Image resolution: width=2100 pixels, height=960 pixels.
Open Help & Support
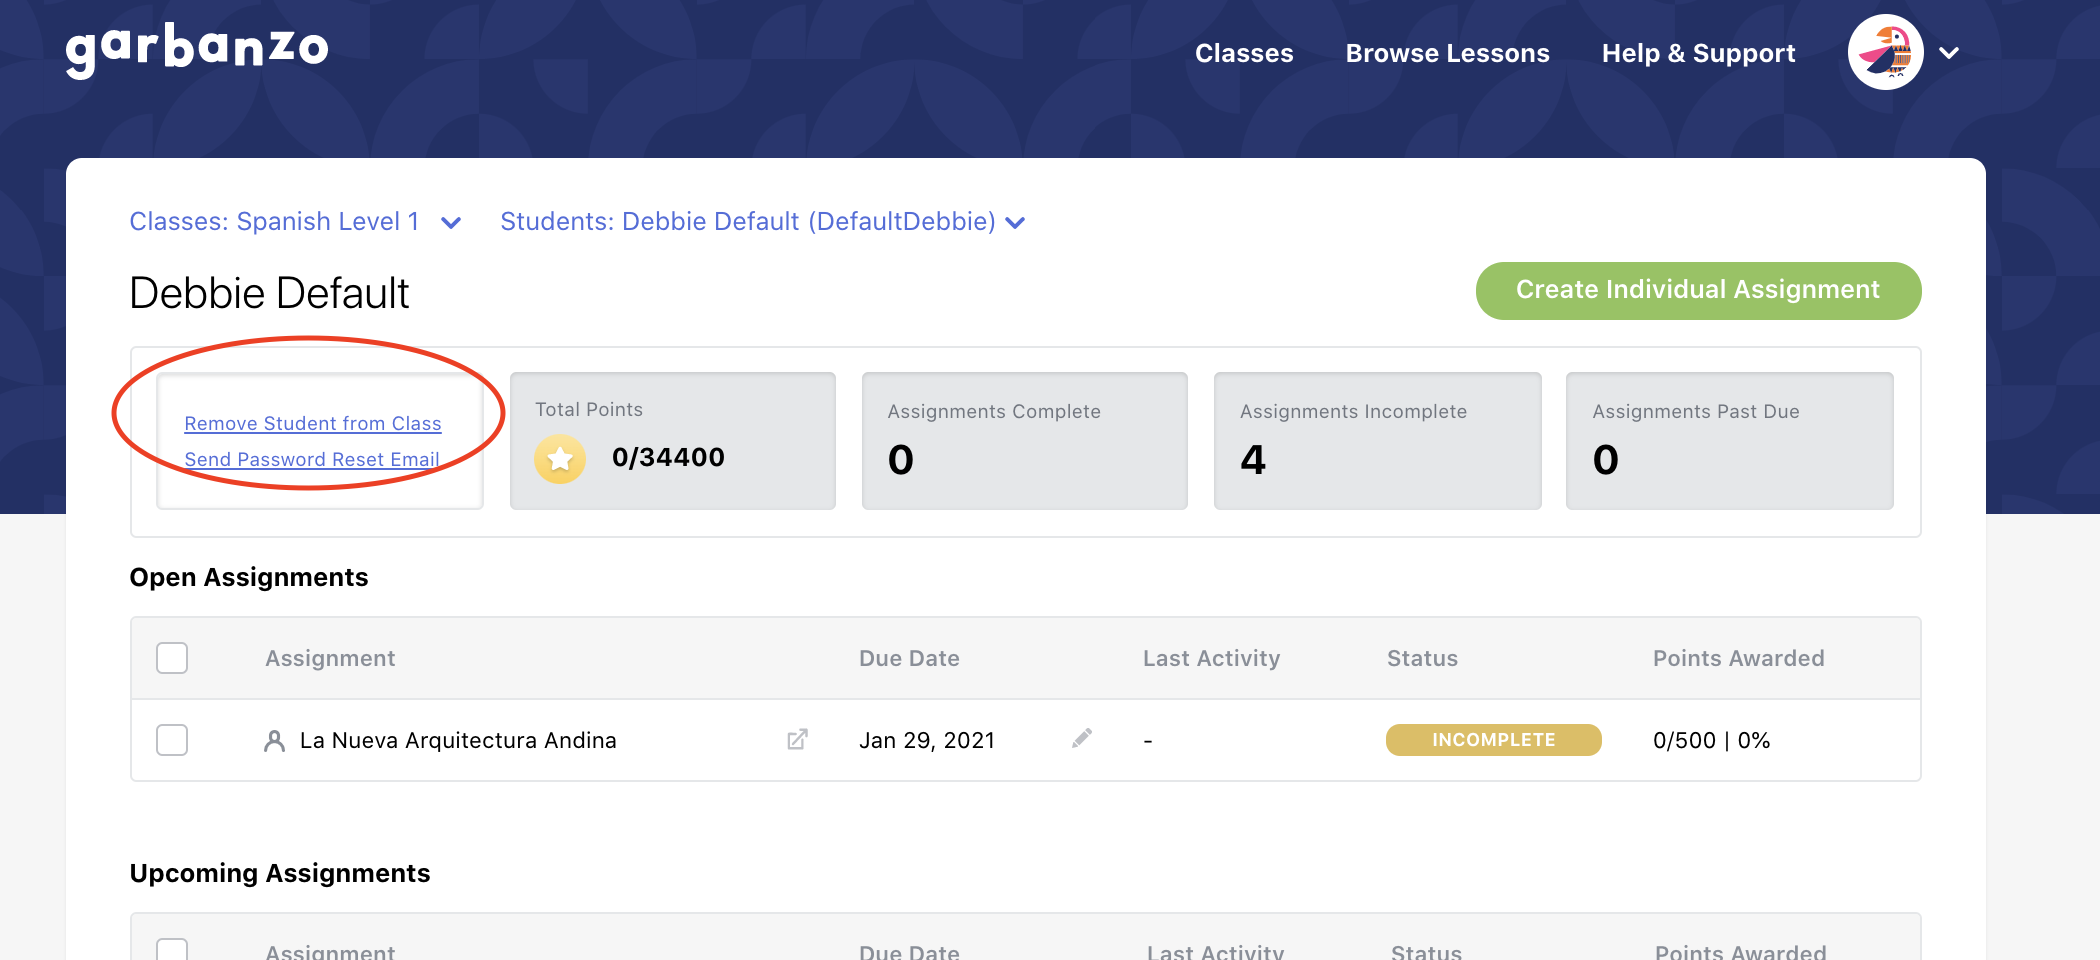(1698, 52)
